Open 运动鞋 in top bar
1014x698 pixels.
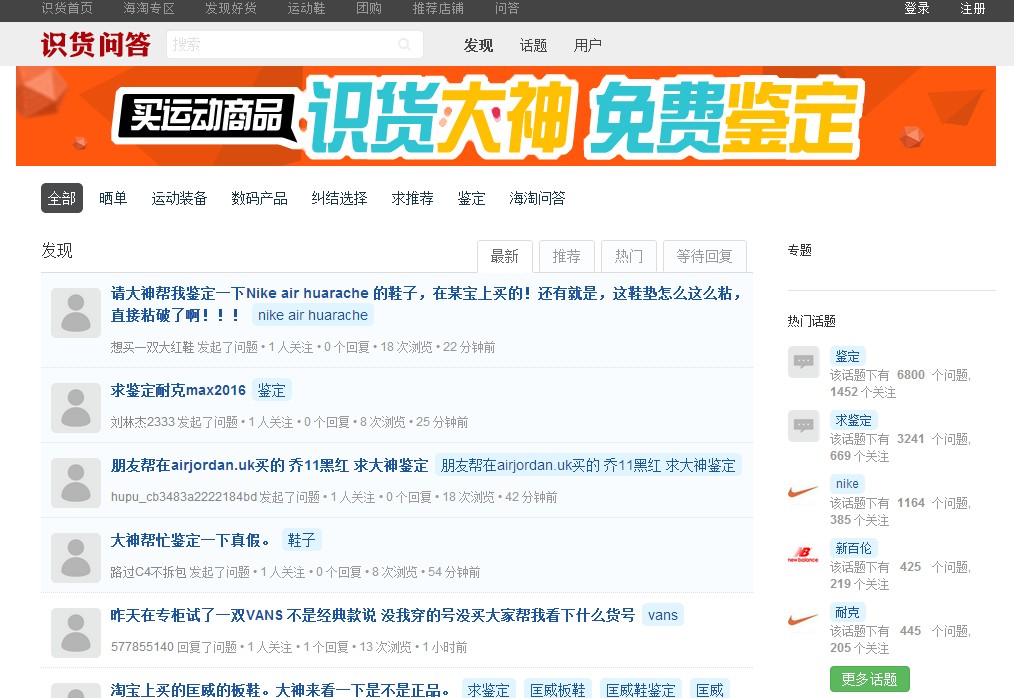coord(307,8)
